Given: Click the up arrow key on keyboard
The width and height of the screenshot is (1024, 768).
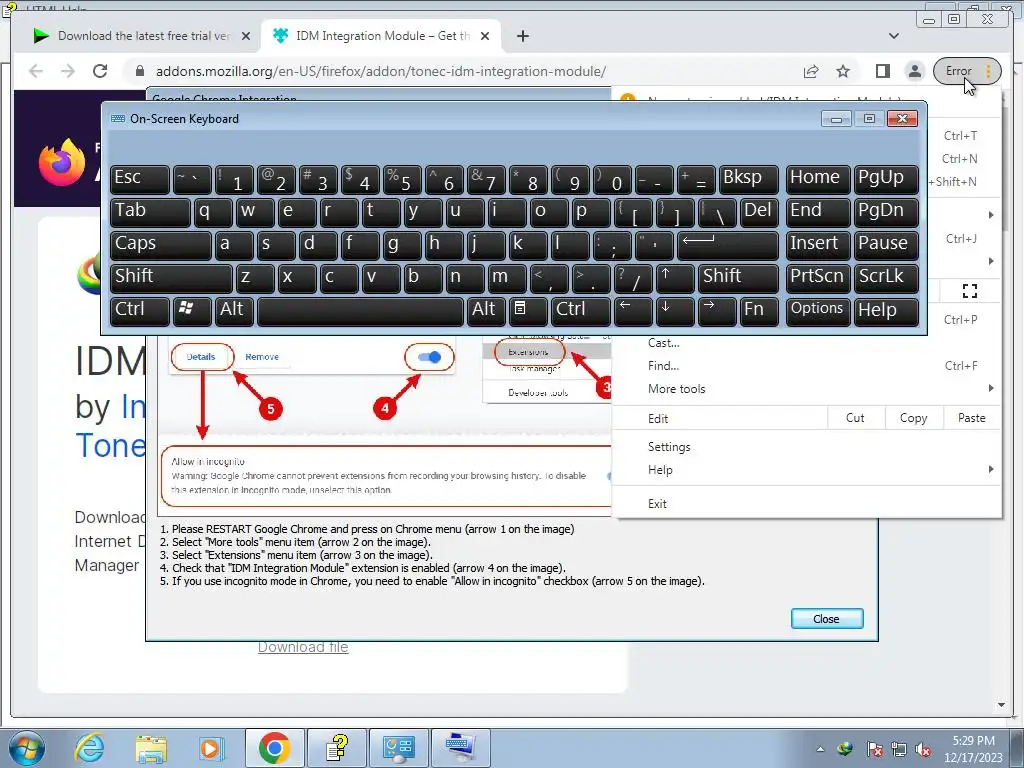Looking at the screenshot, I should 675,278.
